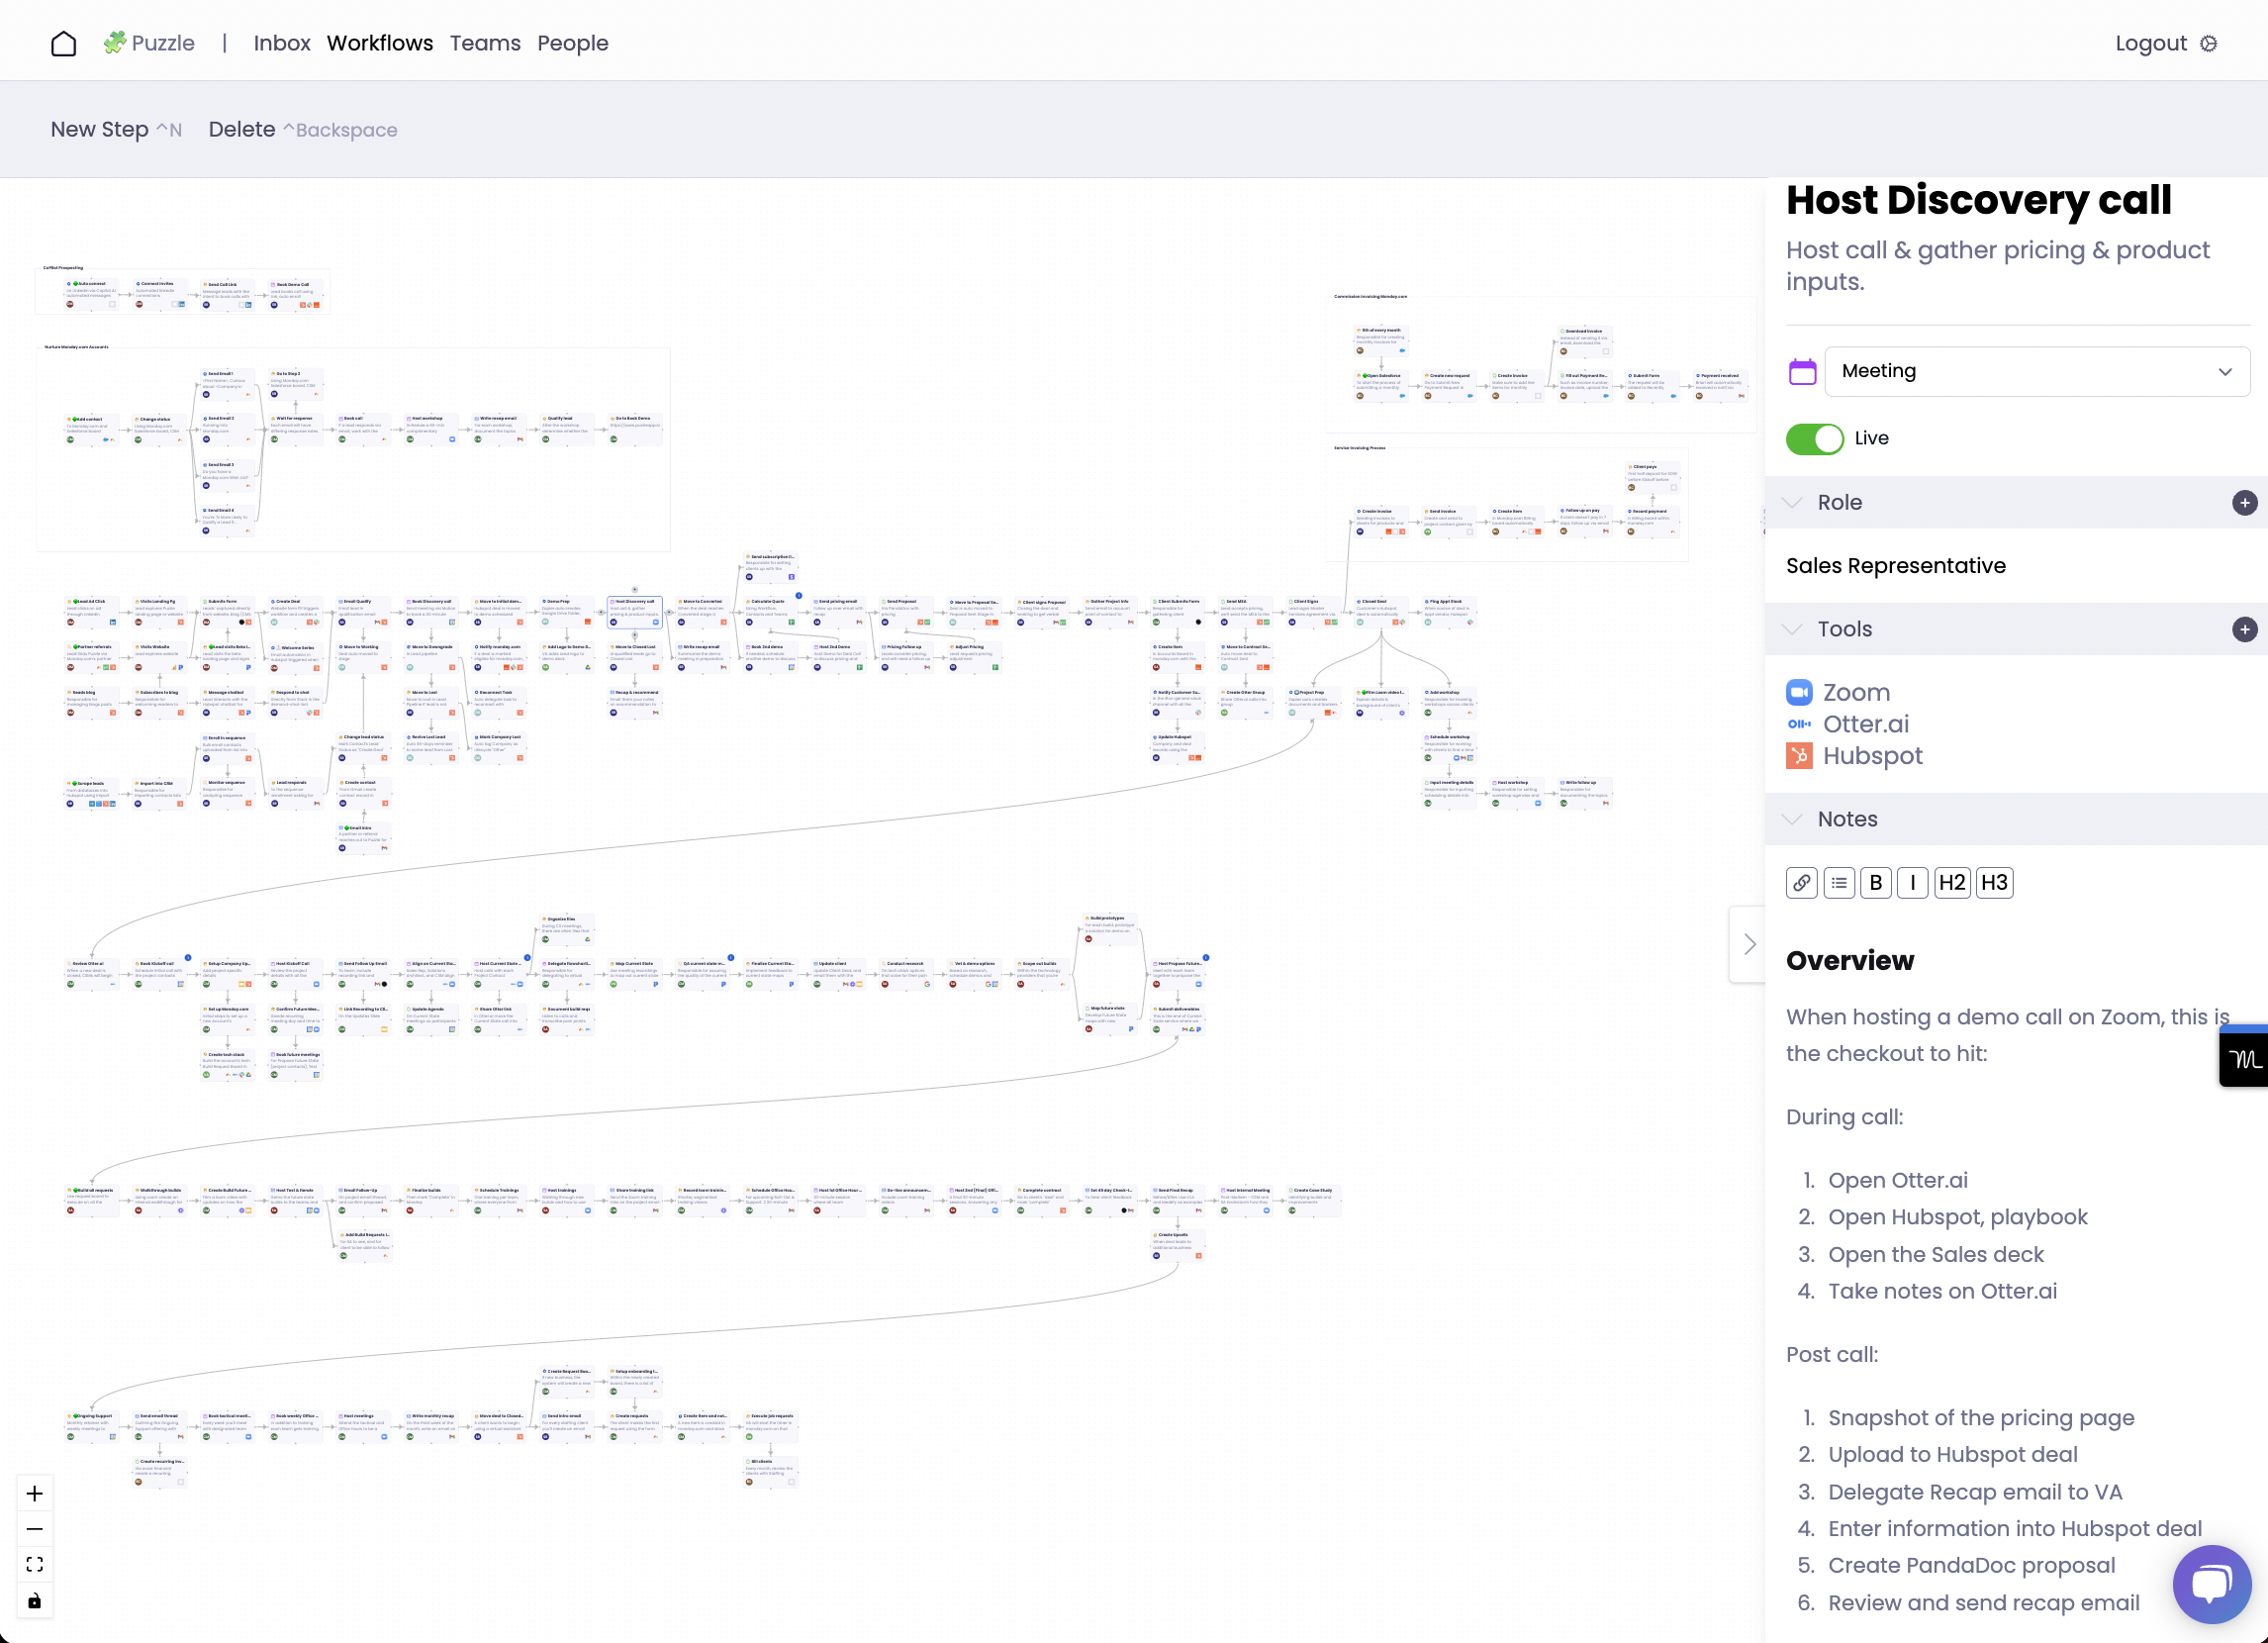
Task: Open the settings gear icon
Action: point(2209,43)
